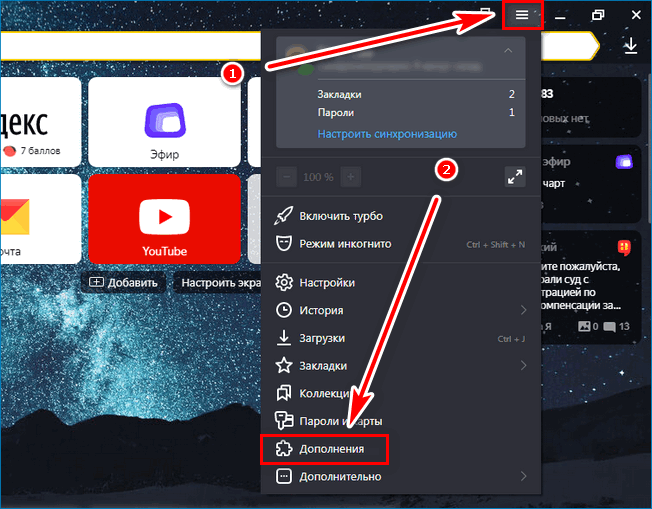Open the hamburger menu button in the title bar
The width and height of the screenshot is (652, 509).
521,15
